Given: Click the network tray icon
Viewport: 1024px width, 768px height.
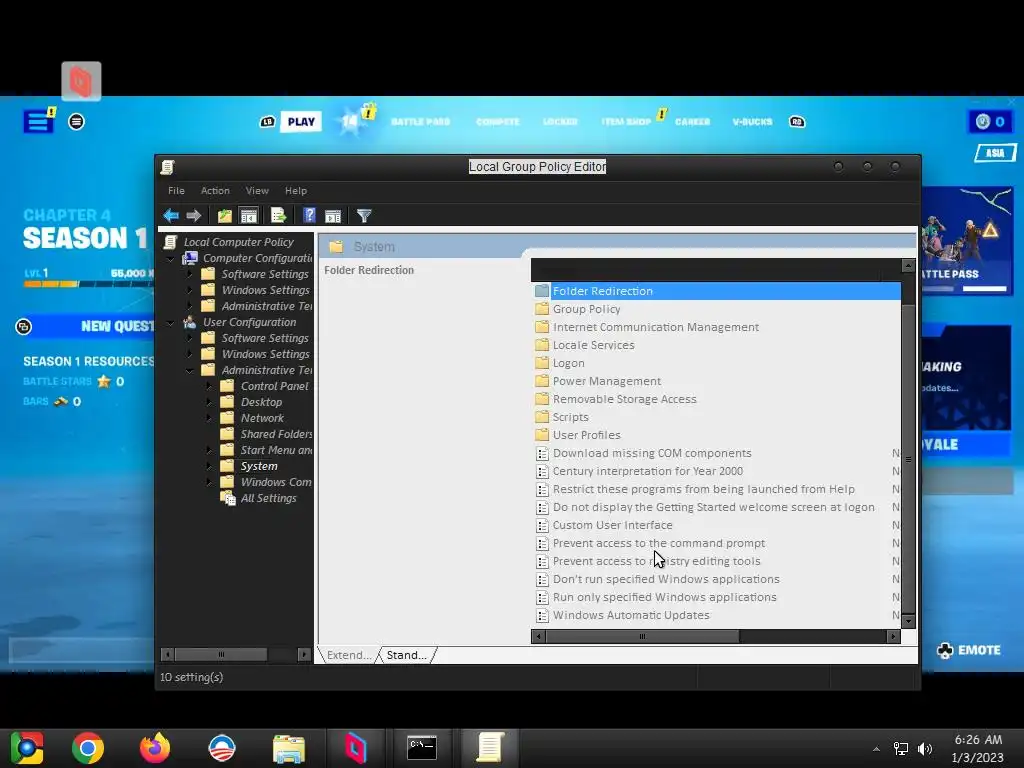Looking at the screenshot, I should pos(901,748).
